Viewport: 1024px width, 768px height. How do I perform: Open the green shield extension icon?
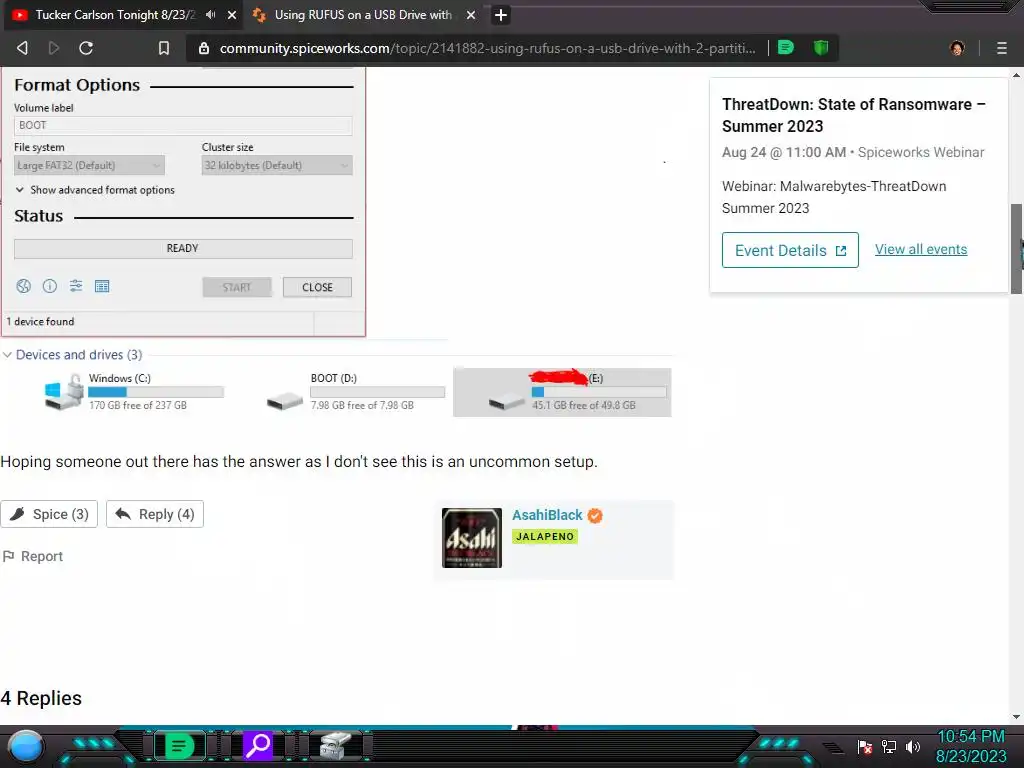click(821, 48)
